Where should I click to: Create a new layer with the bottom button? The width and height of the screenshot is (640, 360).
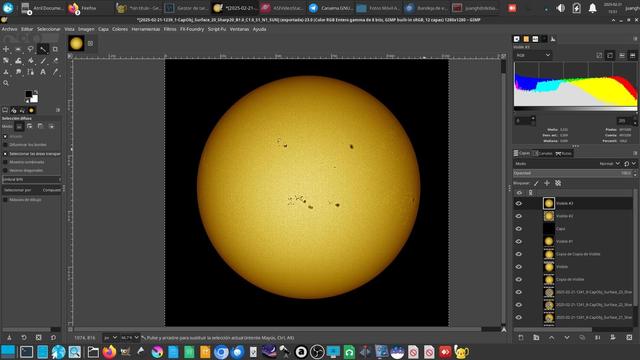(521, 338)
